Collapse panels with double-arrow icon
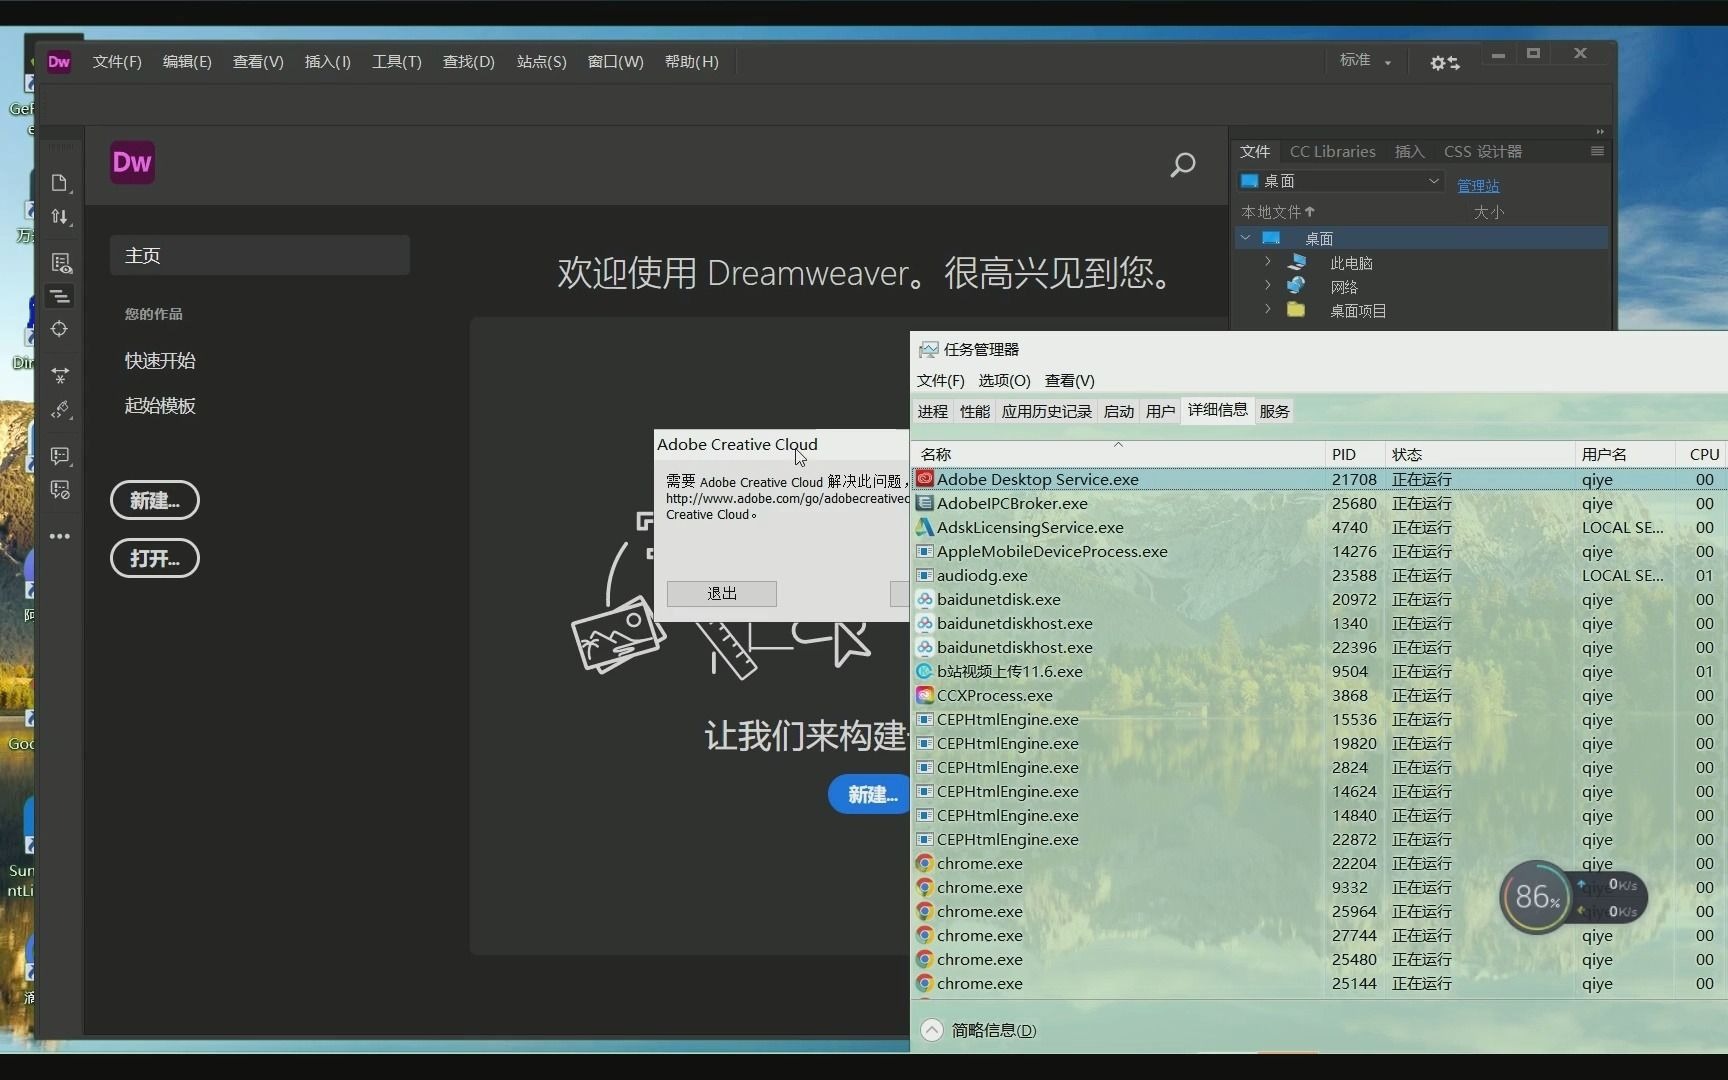 pos(1600,132)
